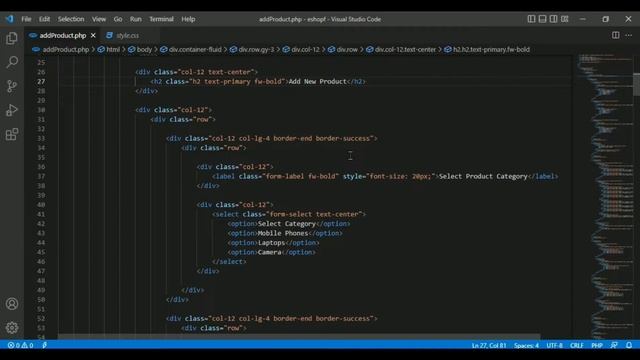The image size is (640, 360).
Task: Click addProduct.php in the breadcrumb
Action: pyautogui.click(x=65, y=49)
